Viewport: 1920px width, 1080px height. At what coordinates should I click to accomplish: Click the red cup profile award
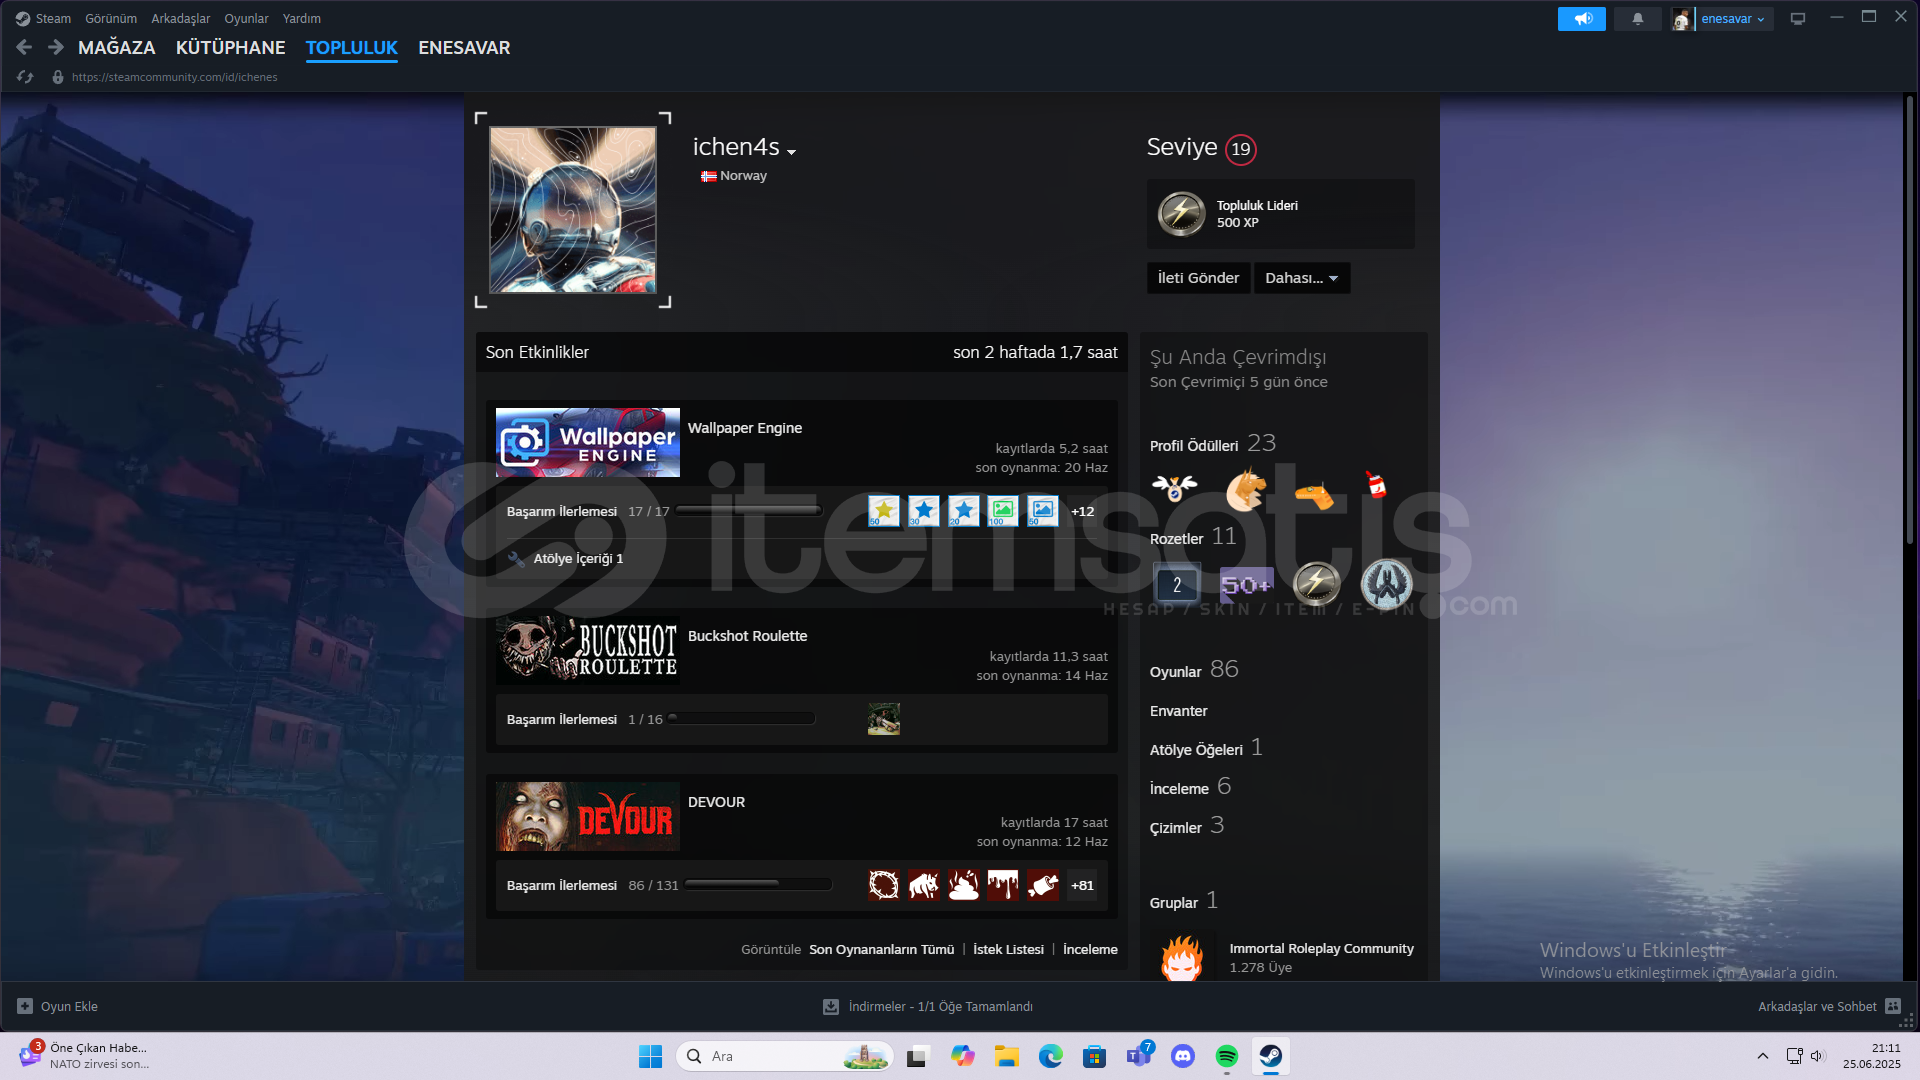click(1377, 485)
